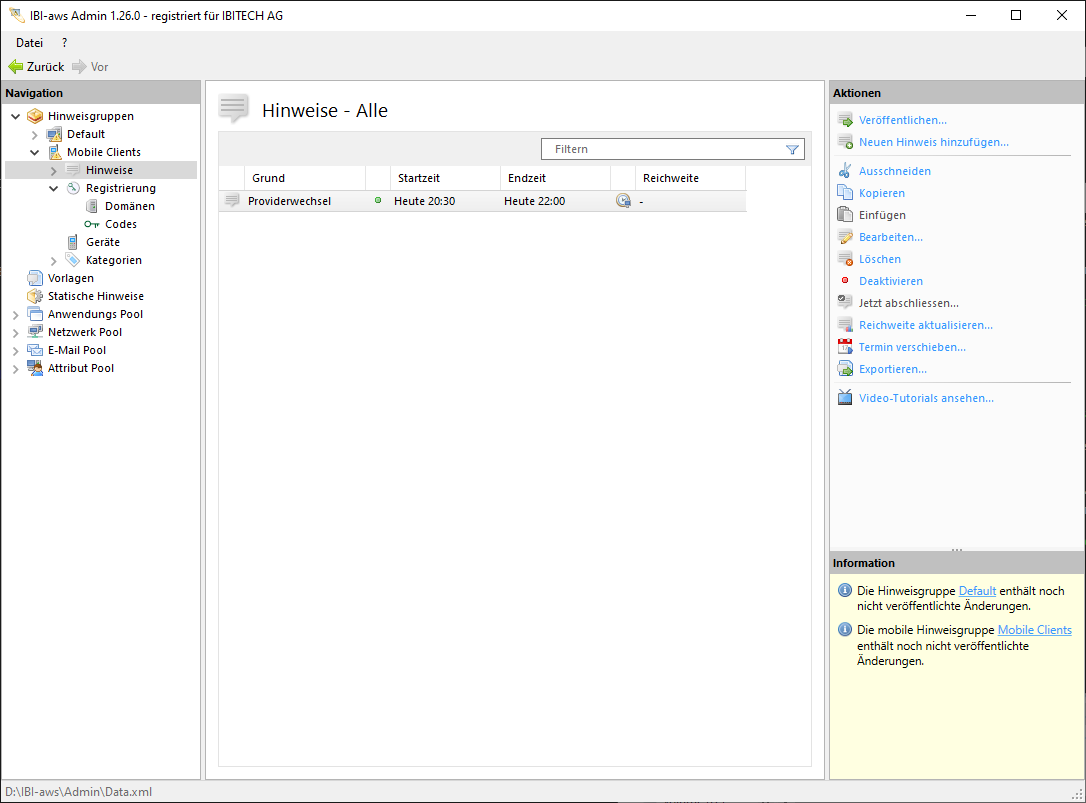Viewport: 1086px width, 803px height.
Task: Open the question mark help menu
Action: (x=65, y=43)
